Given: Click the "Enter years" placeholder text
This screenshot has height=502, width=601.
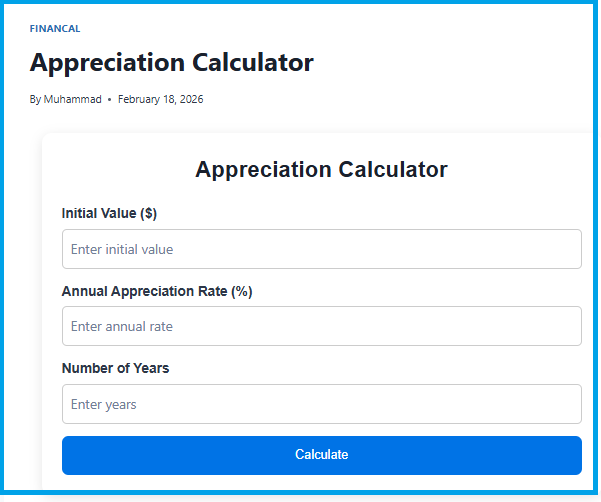Looking at the screenshot, I should point(104,404).
